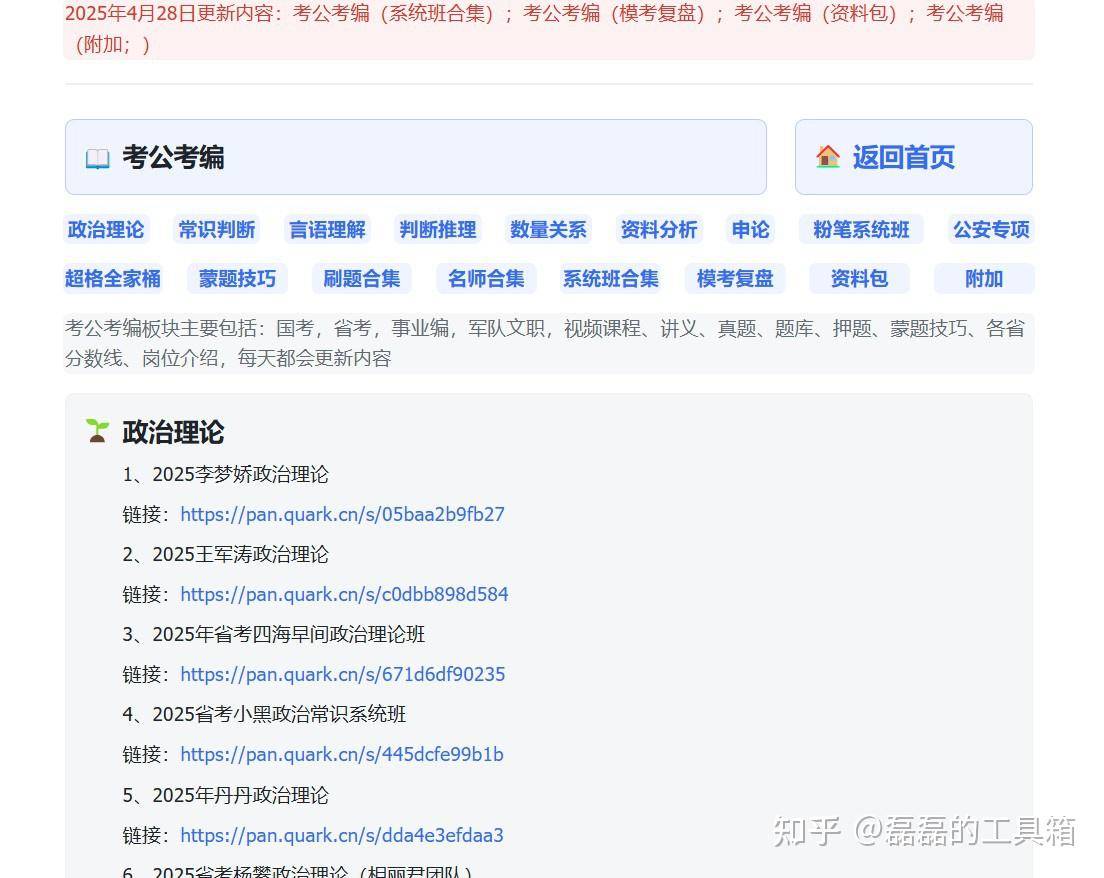
Task: Click the text 5、2025年丹丹政治理论
Action: click(x=225, y=796)
